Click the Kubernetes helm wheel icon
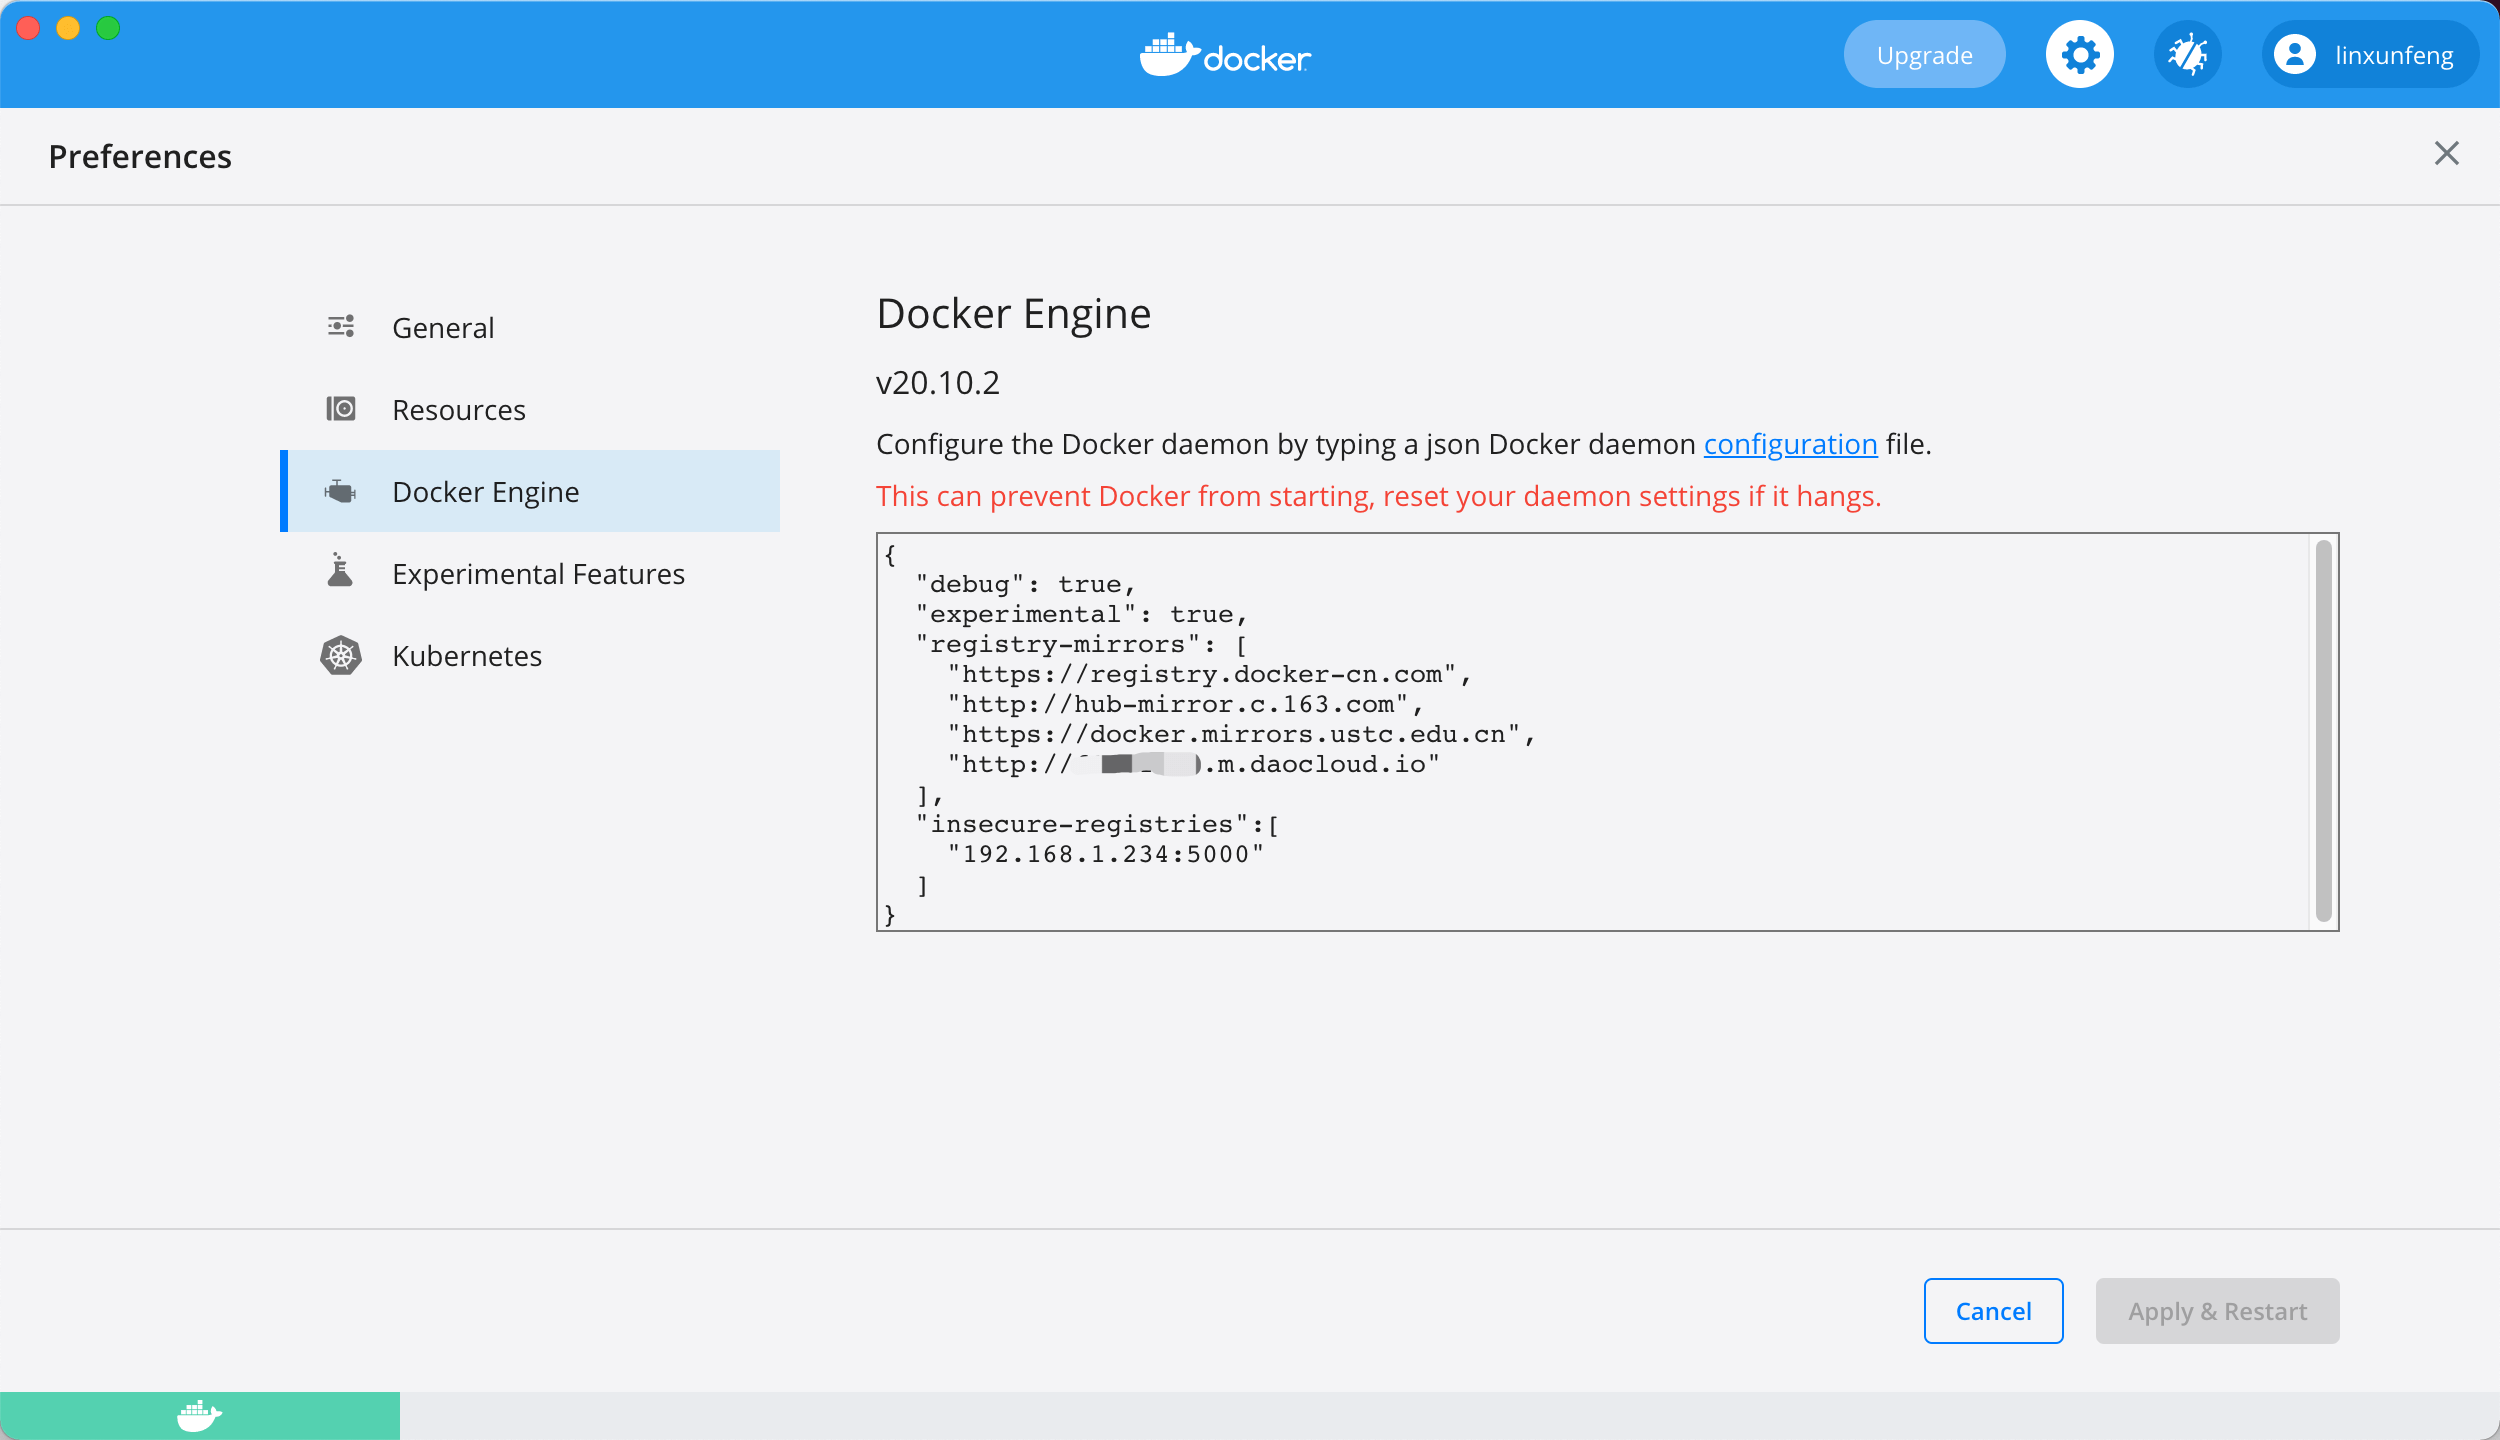 click(x=341, y=656)
